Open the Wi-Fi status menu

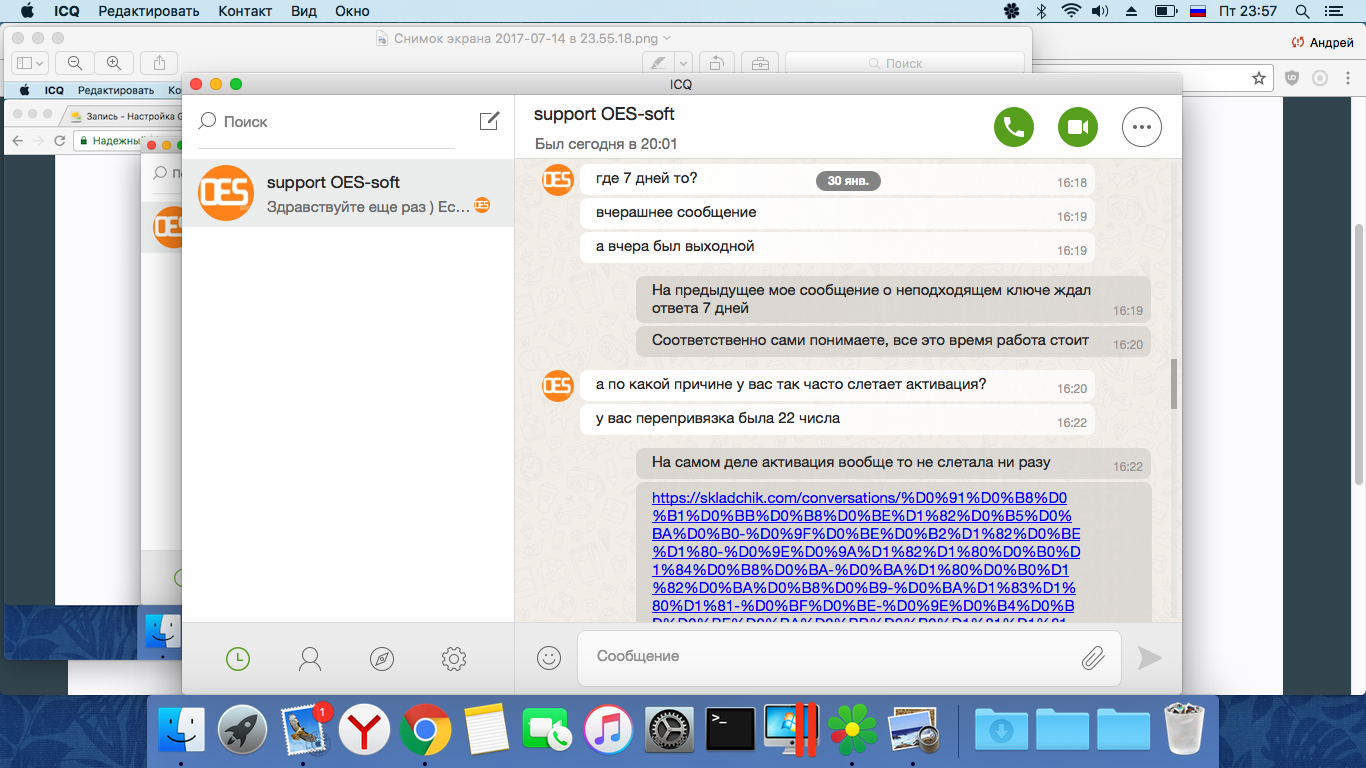(x=1071, y=11)
